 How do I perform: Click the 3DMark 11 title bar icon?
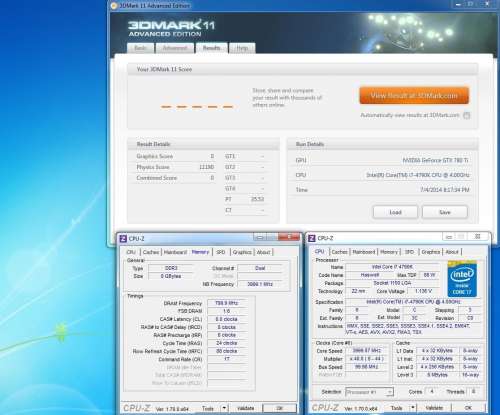coord(114,6)
